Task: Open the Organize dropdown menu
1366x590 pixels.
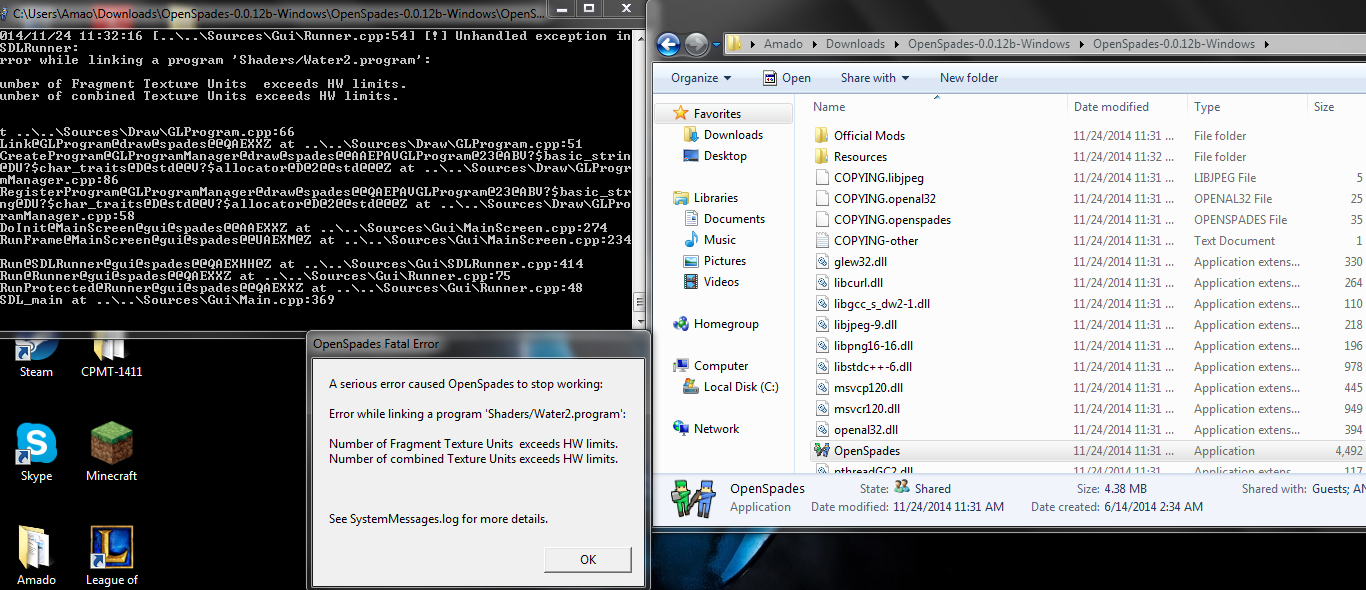Action: click(x=700, y=78)
